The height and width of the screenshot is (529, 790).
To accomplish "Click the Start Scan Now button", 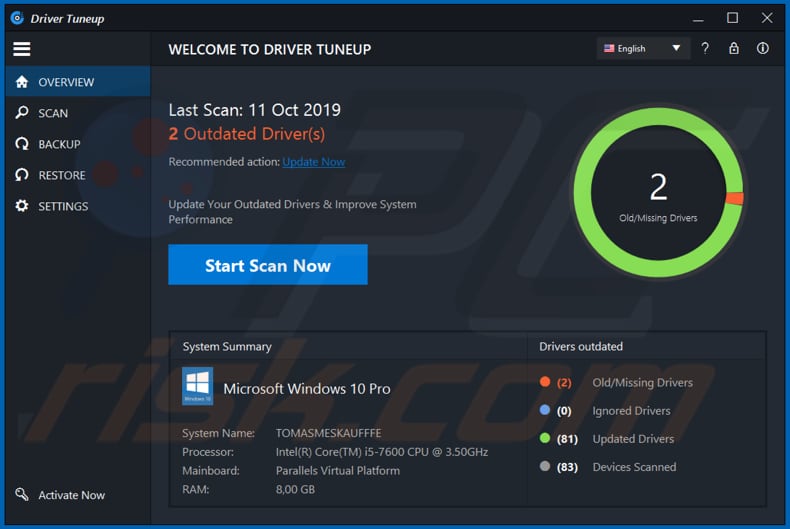I will click(x=268, y=264).
